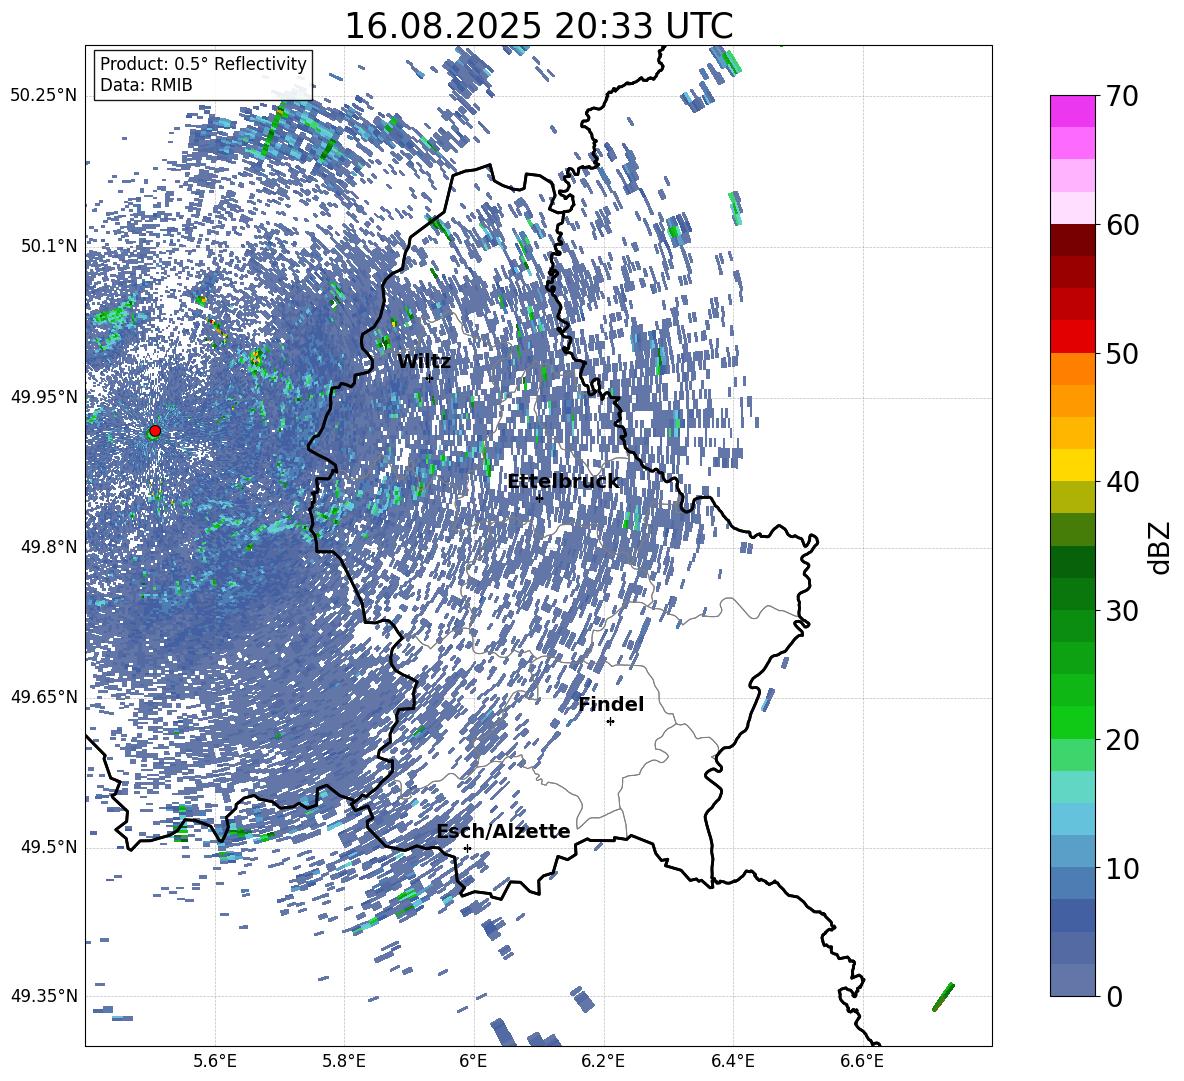
Task: Click the Wiltz location cross marker
Action: point(430,378)
